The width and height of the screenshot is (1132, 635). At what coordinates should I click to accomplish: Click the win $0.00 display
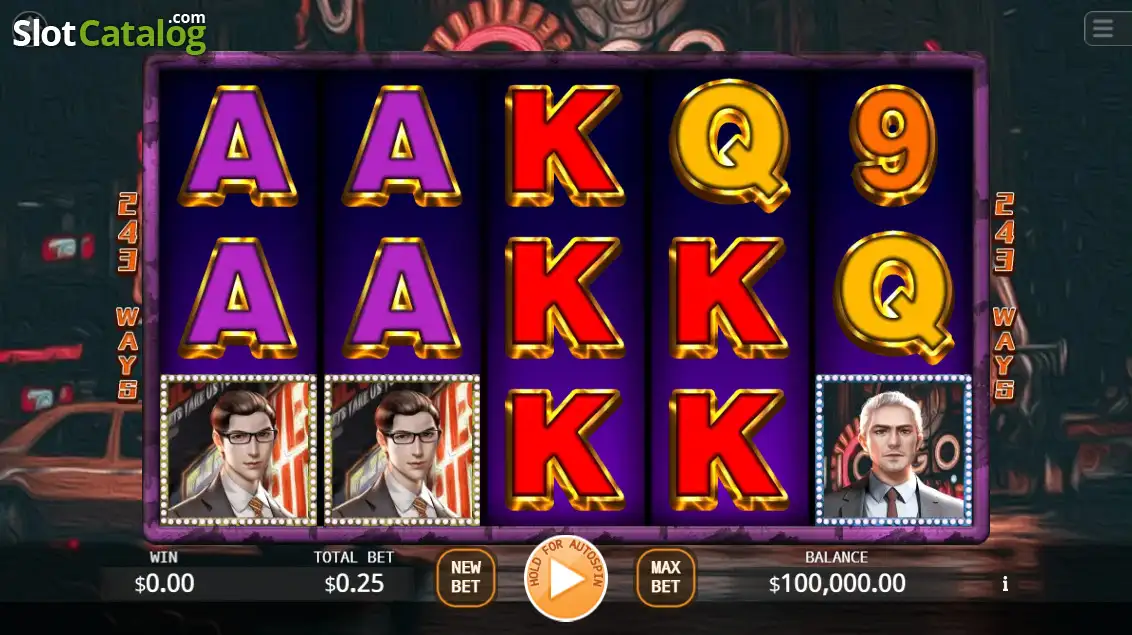[164, 583]
